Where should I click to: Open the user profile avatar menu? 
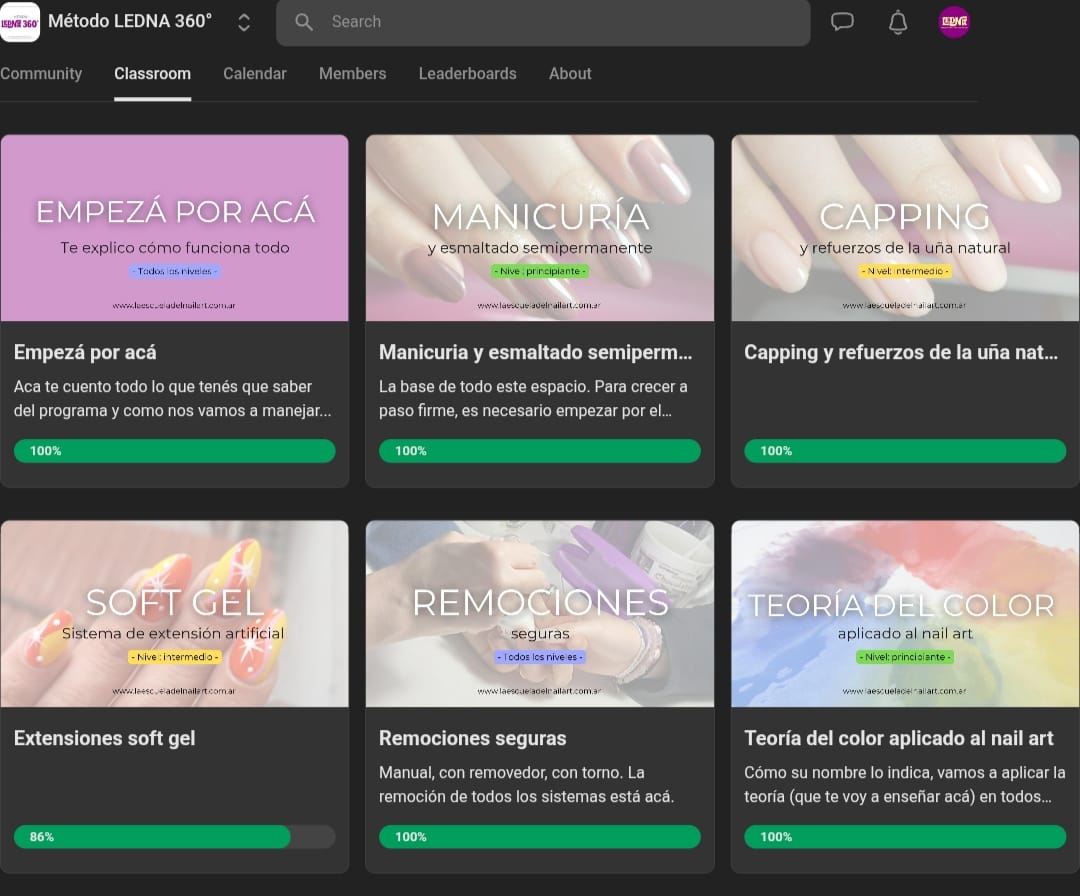[954, 22]
